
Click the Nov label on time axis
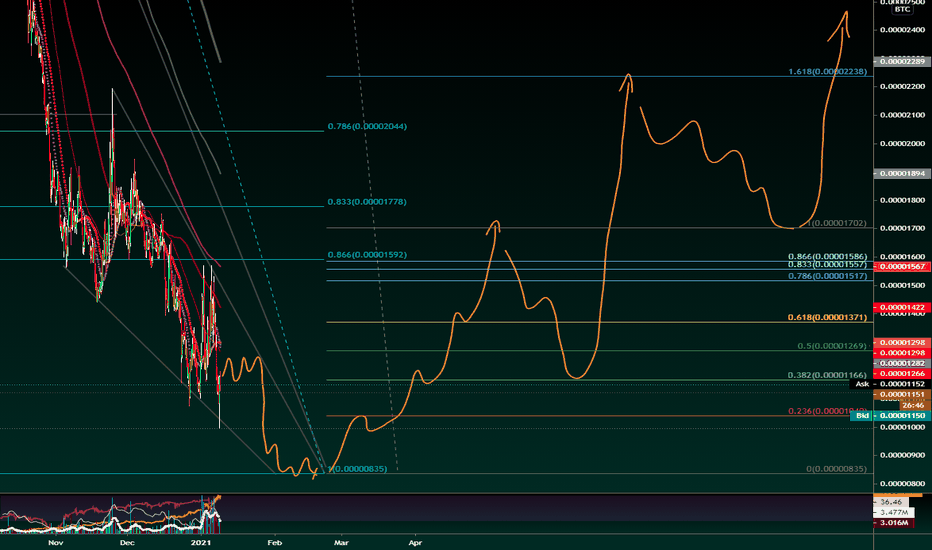(x=55, y=543)
